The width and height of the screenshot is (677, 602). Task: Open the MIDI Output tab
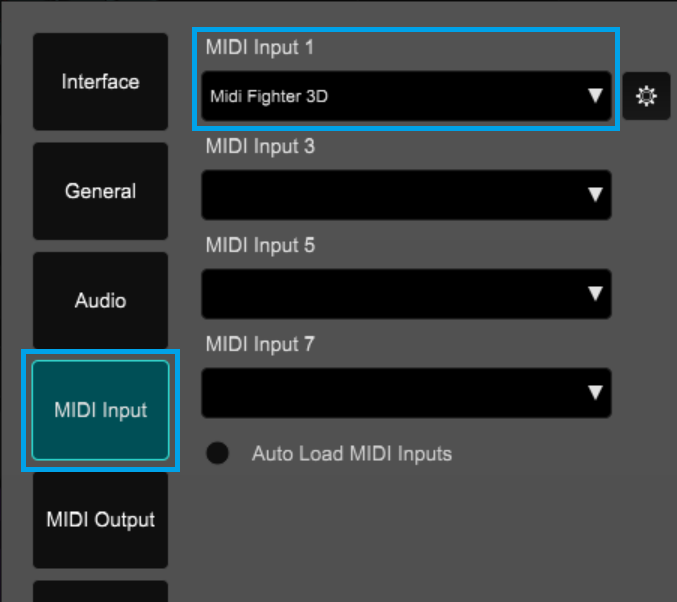(x=100, y=520)
